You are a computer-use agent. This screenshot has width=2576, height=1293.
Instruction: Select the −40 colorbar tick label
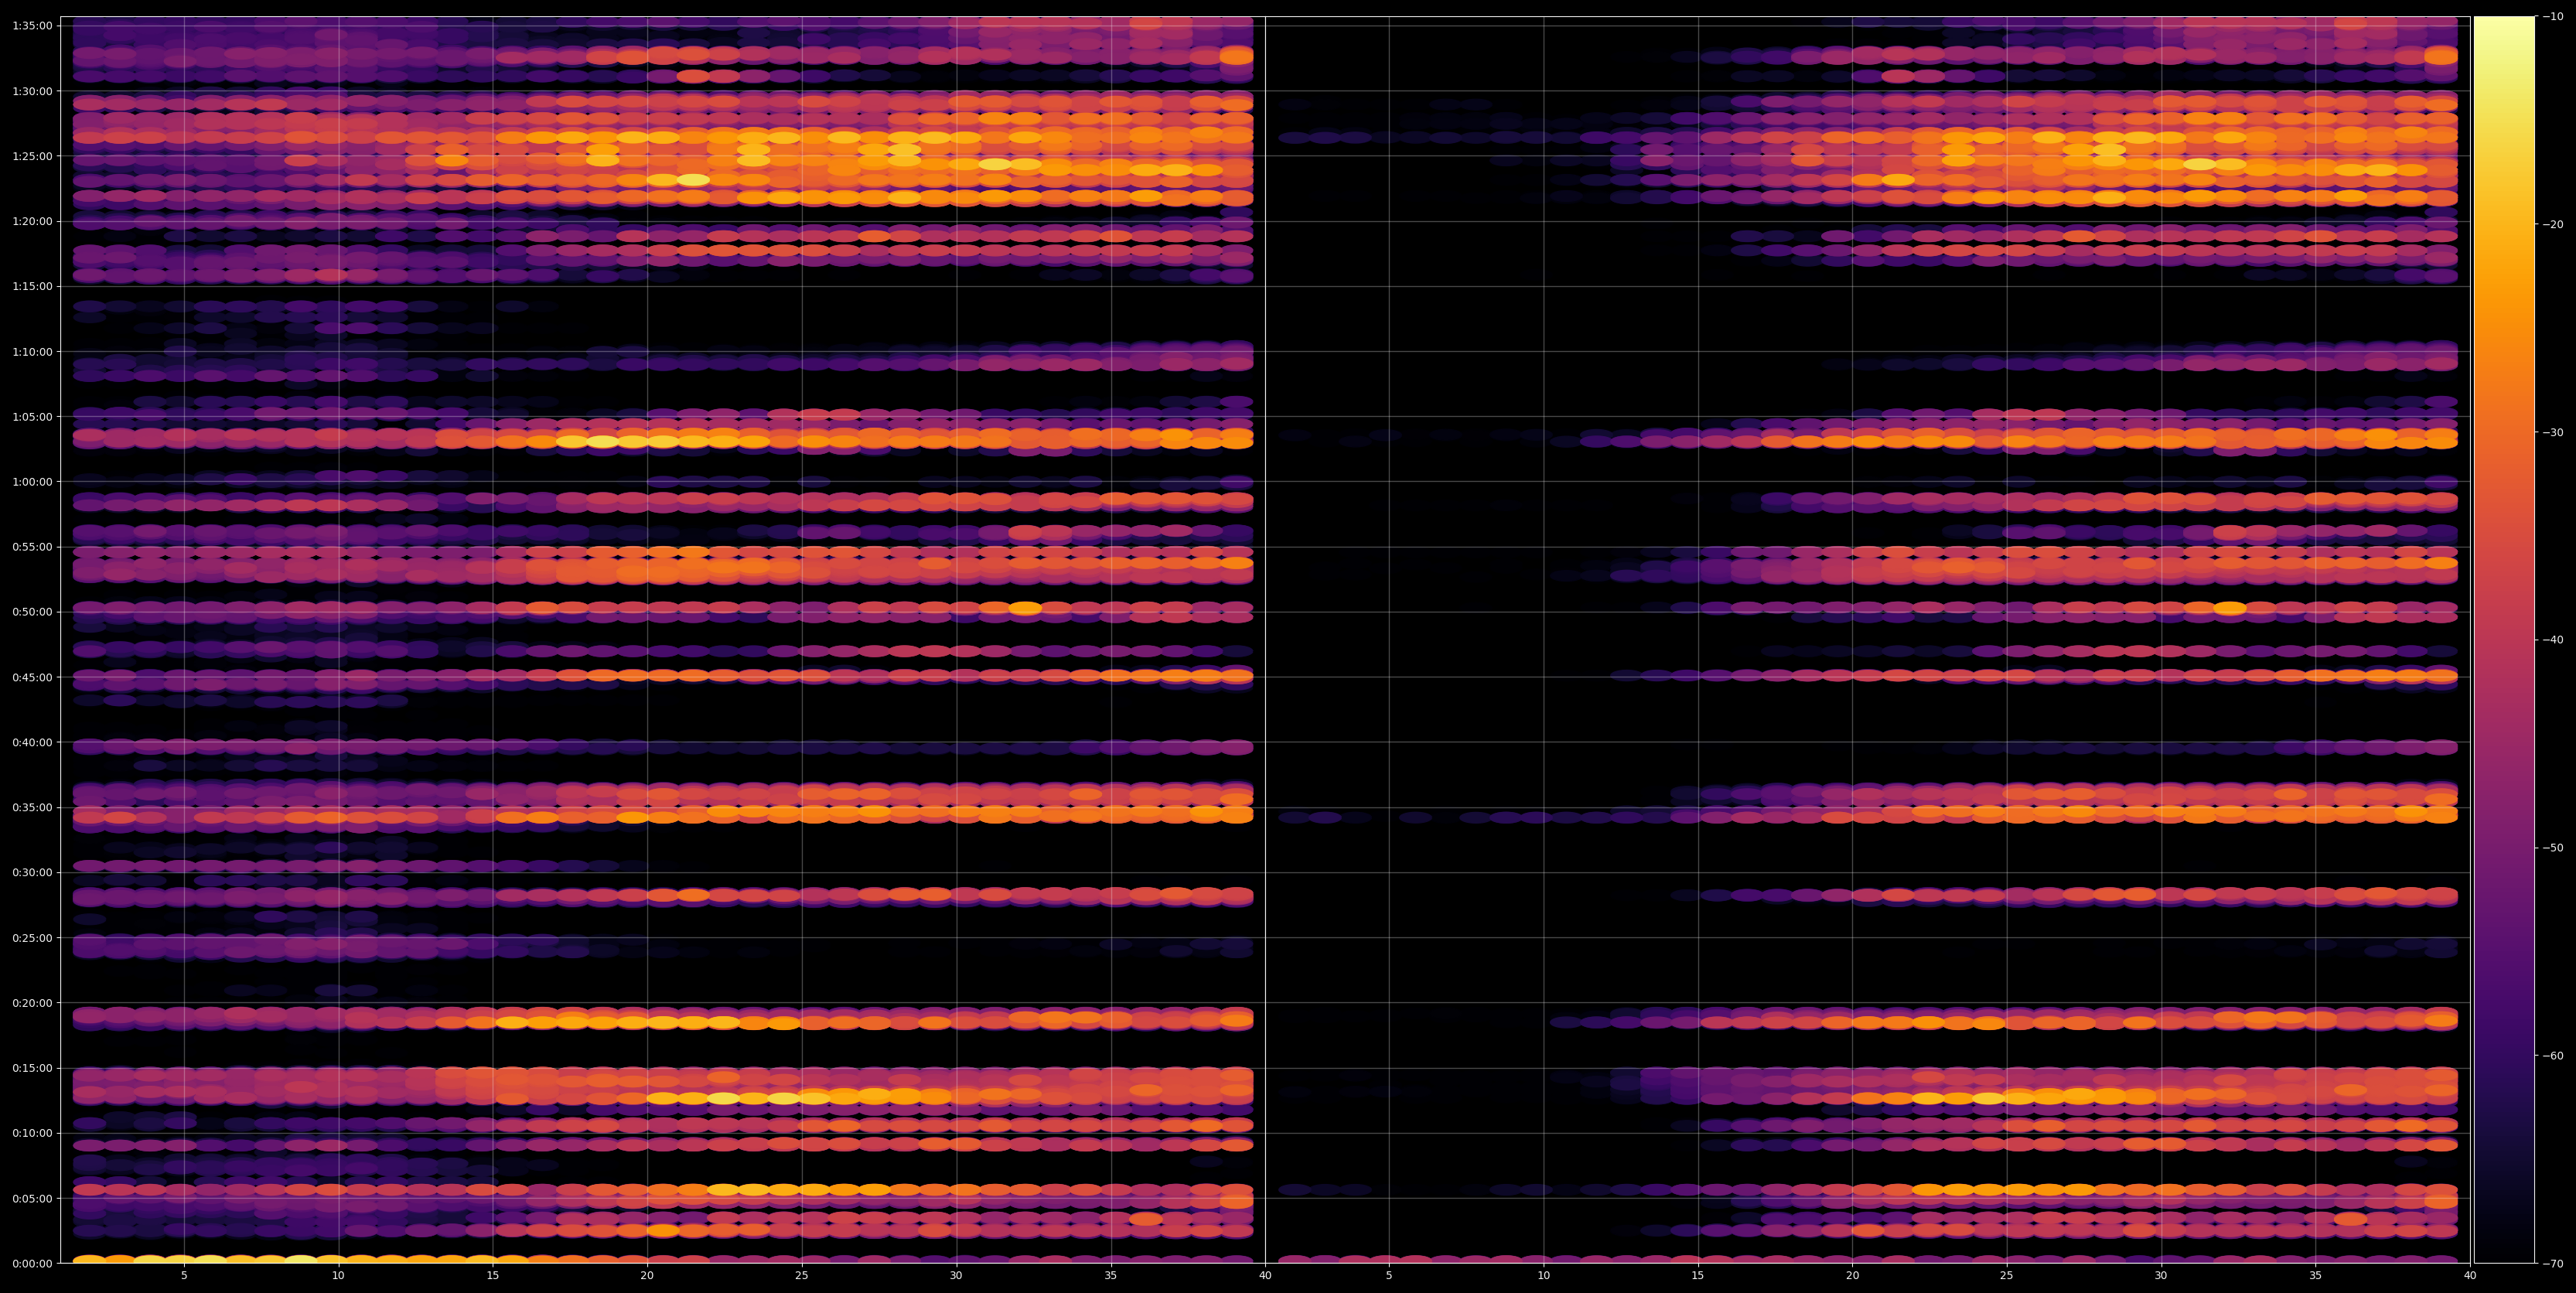coord(2553,640)
